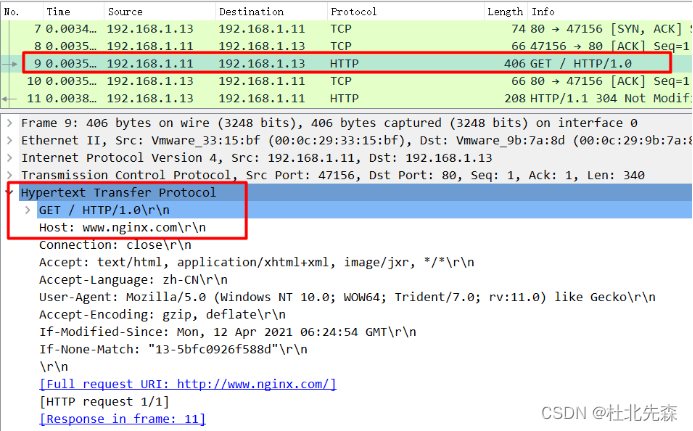Select the If-None-Match header line
Image resolution: width=693 pixels, height=431 pixels.
coord(173,349)
